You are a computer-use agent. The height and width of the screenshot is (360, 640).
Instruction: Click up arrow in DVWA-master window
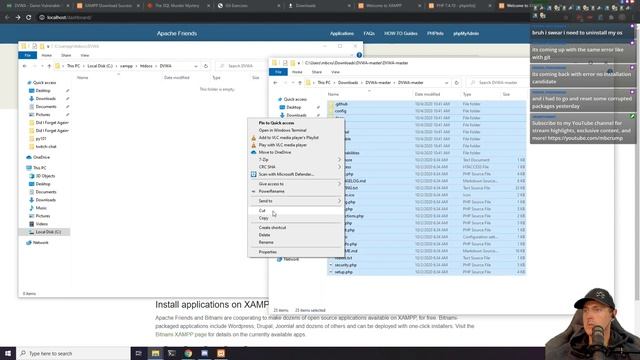pyautogui.click(x=300, y=83)
